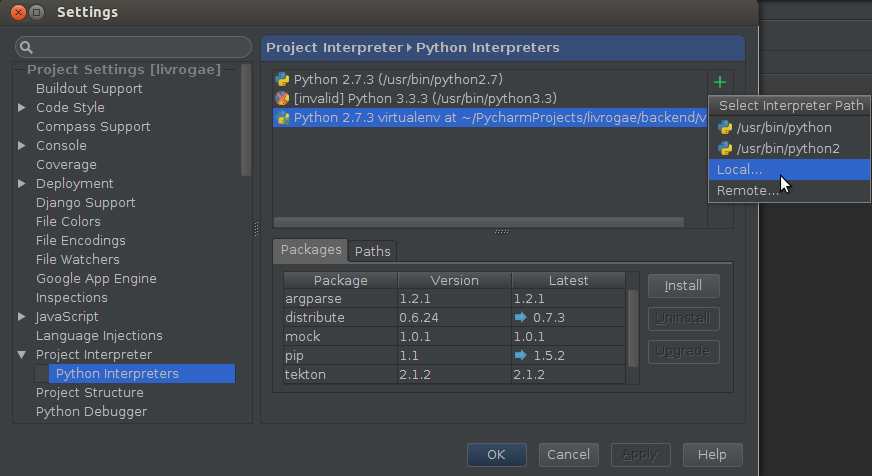Select Python Interpreters tree item

coord(141,374)
